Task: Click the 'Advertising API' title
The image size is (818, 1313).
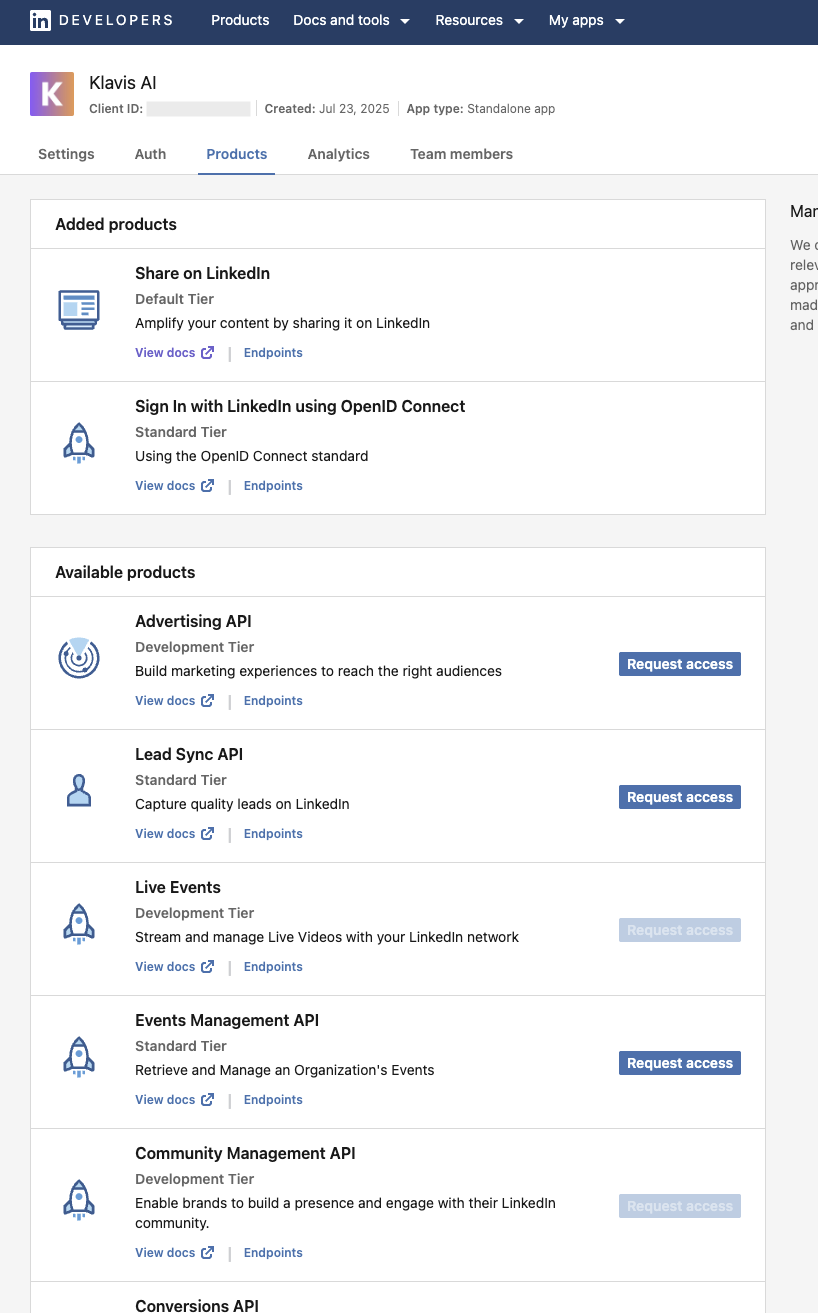Action: point(193,621)
